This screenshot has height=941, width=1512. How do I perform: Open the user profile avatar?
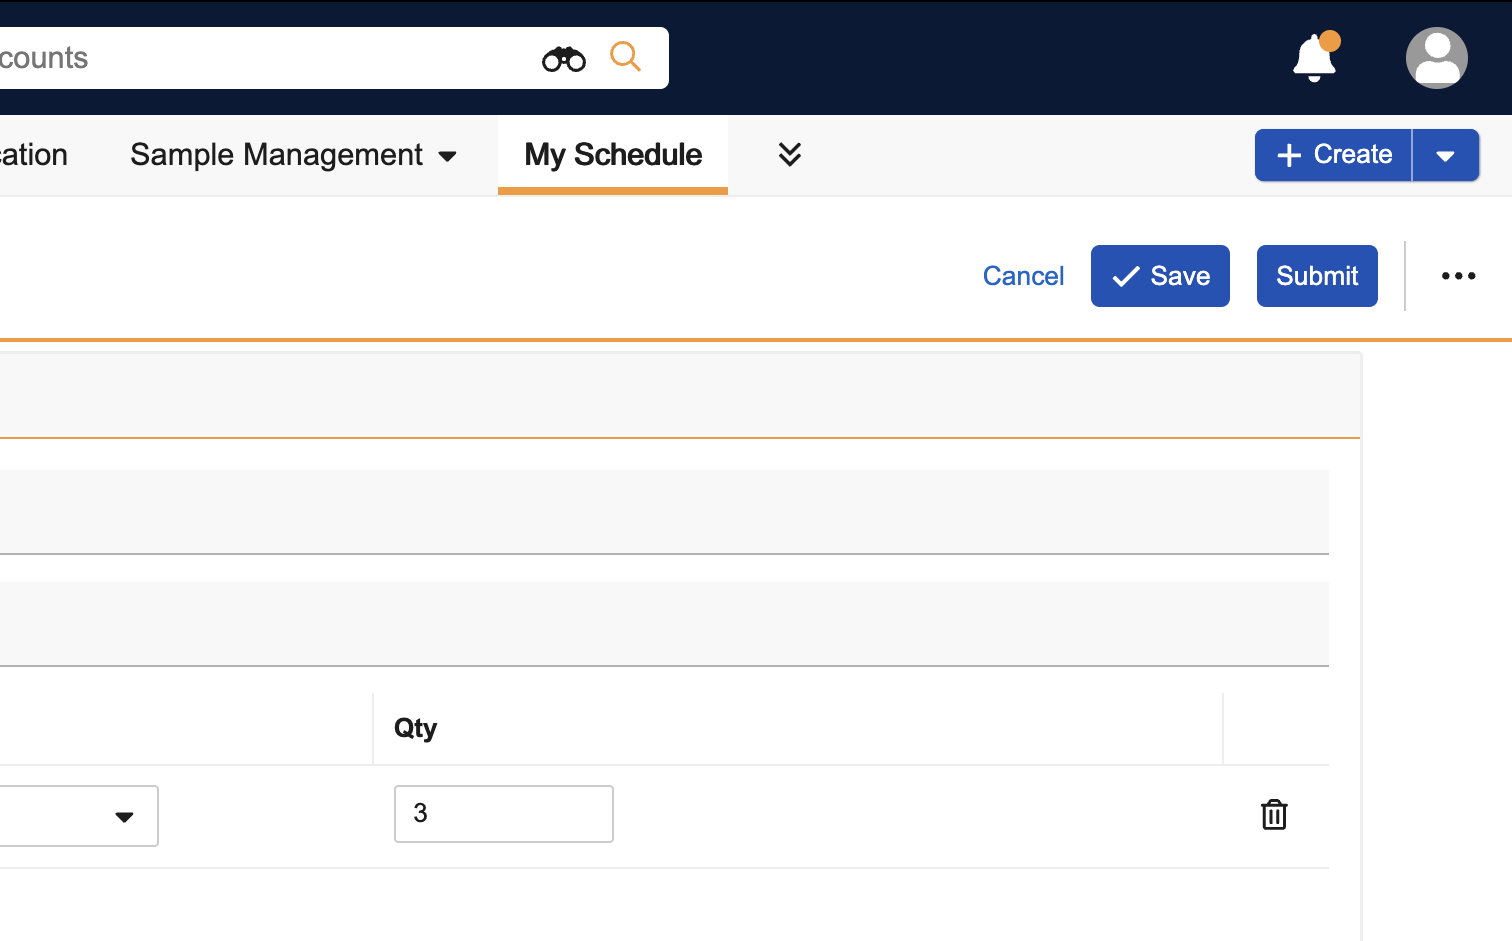[x=1436, y=58]
